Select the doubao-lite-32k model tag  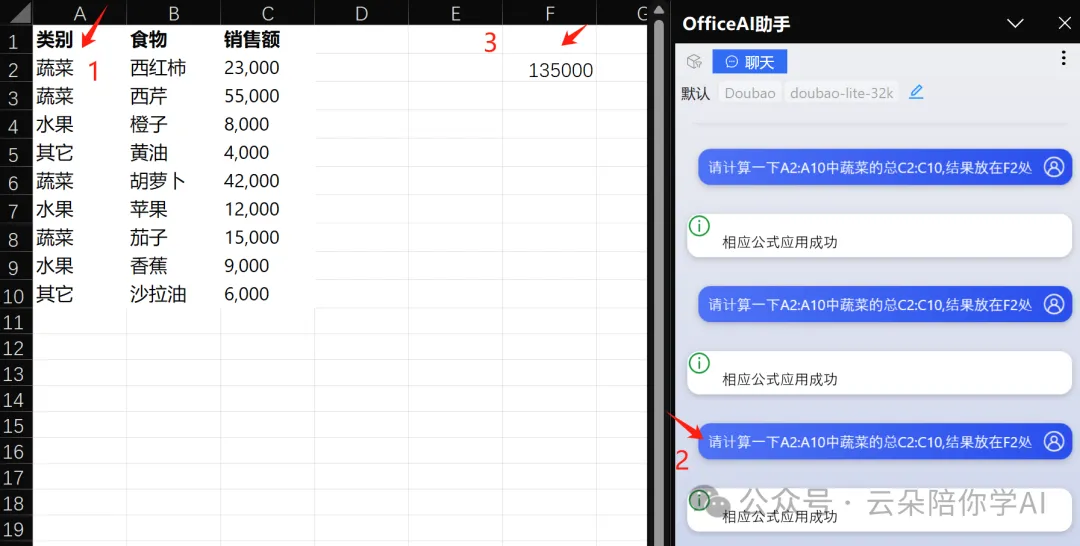click(x=842, y=93)
